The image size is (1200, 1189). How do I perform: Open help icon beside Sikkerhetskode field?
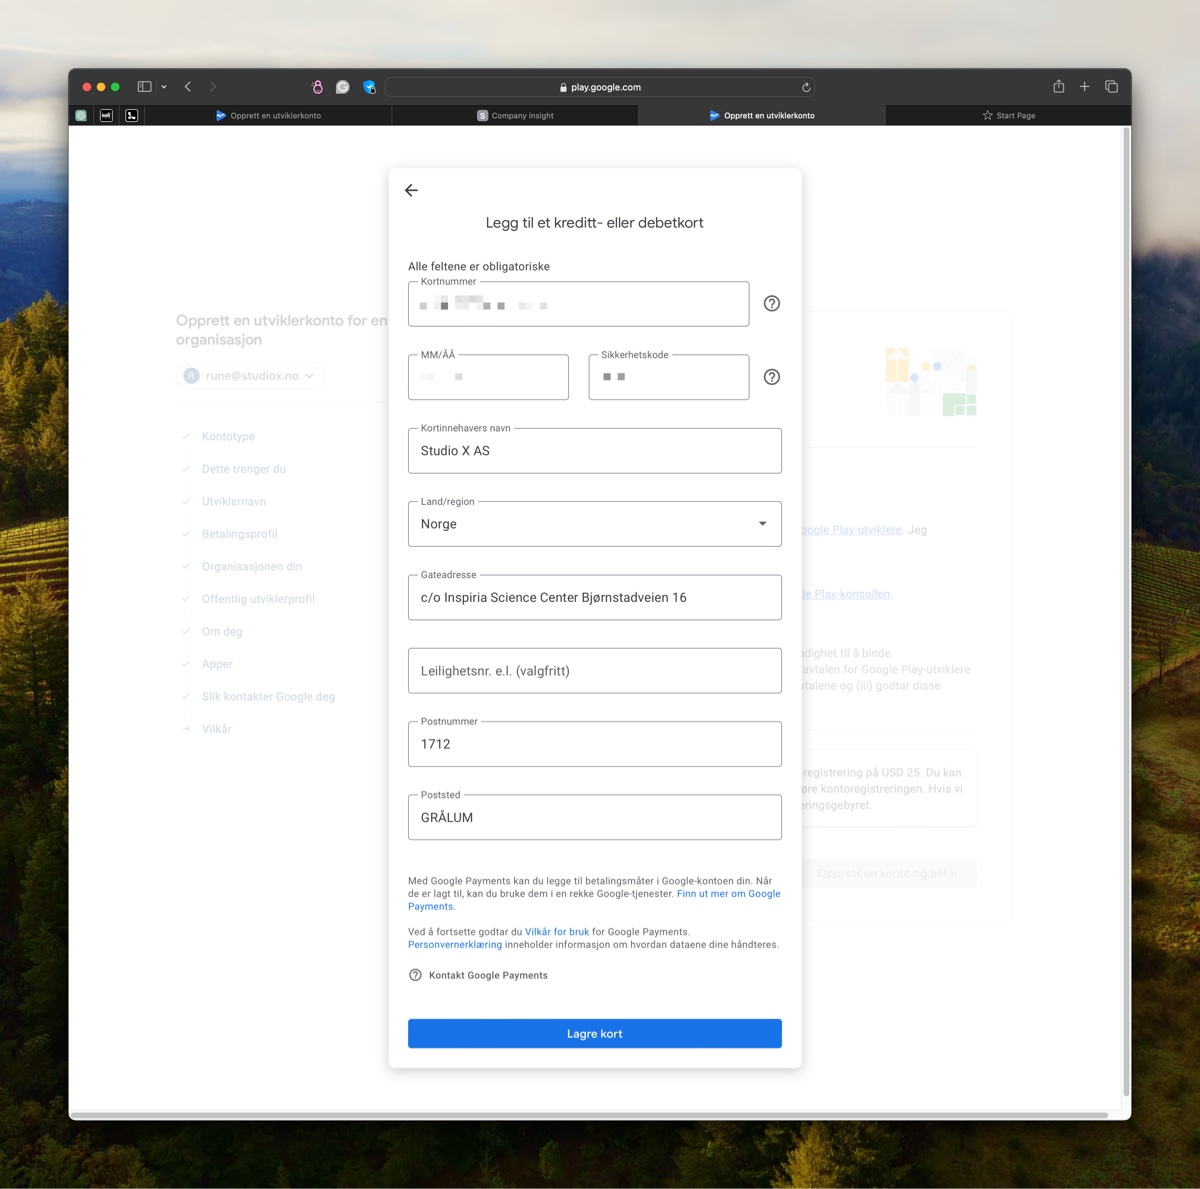(772, 377)
